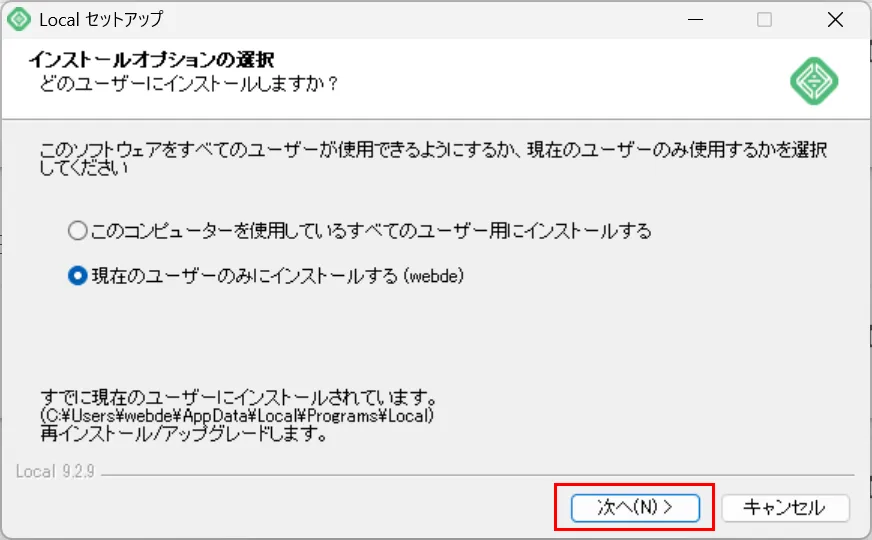Click the Local セットアップ window title text

point(100,19)
